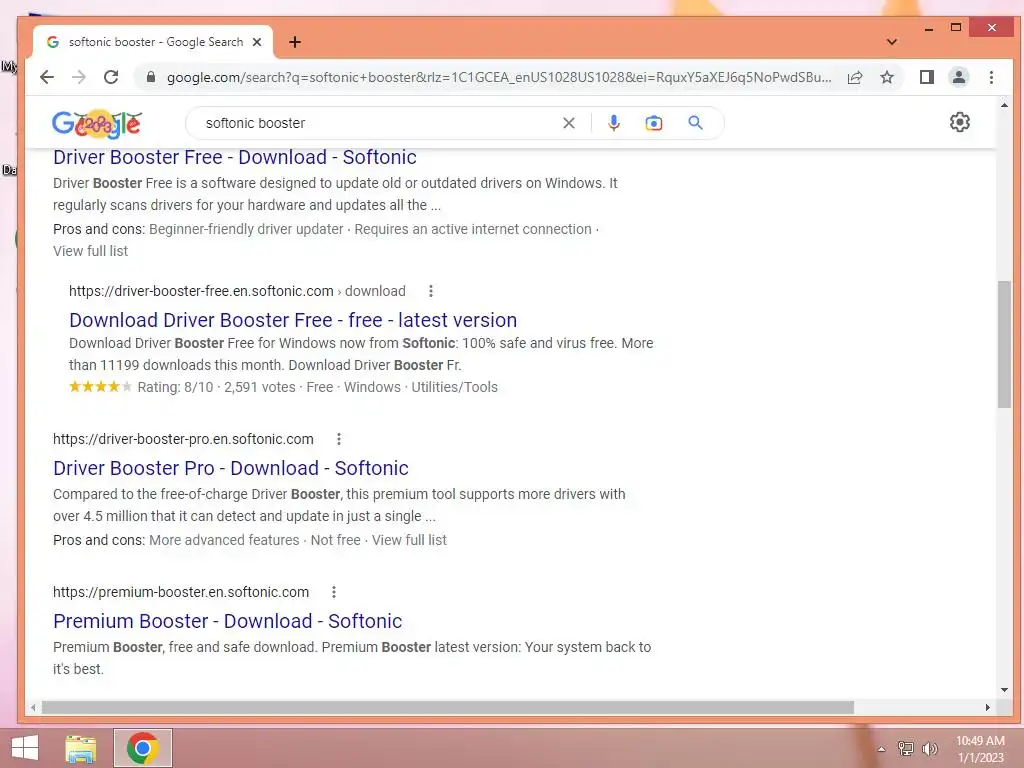The height and width of the screenshot is (768, 1024).
Task: Focus the Google search input field
Action: [x=379, y=123]
